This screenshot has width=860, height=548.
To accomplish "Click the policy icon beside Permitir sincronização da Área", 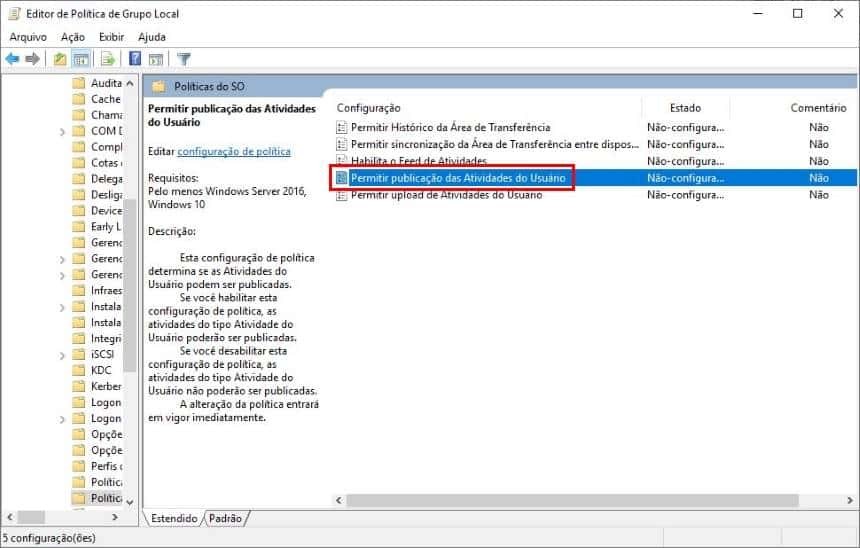I will (342, 144).
